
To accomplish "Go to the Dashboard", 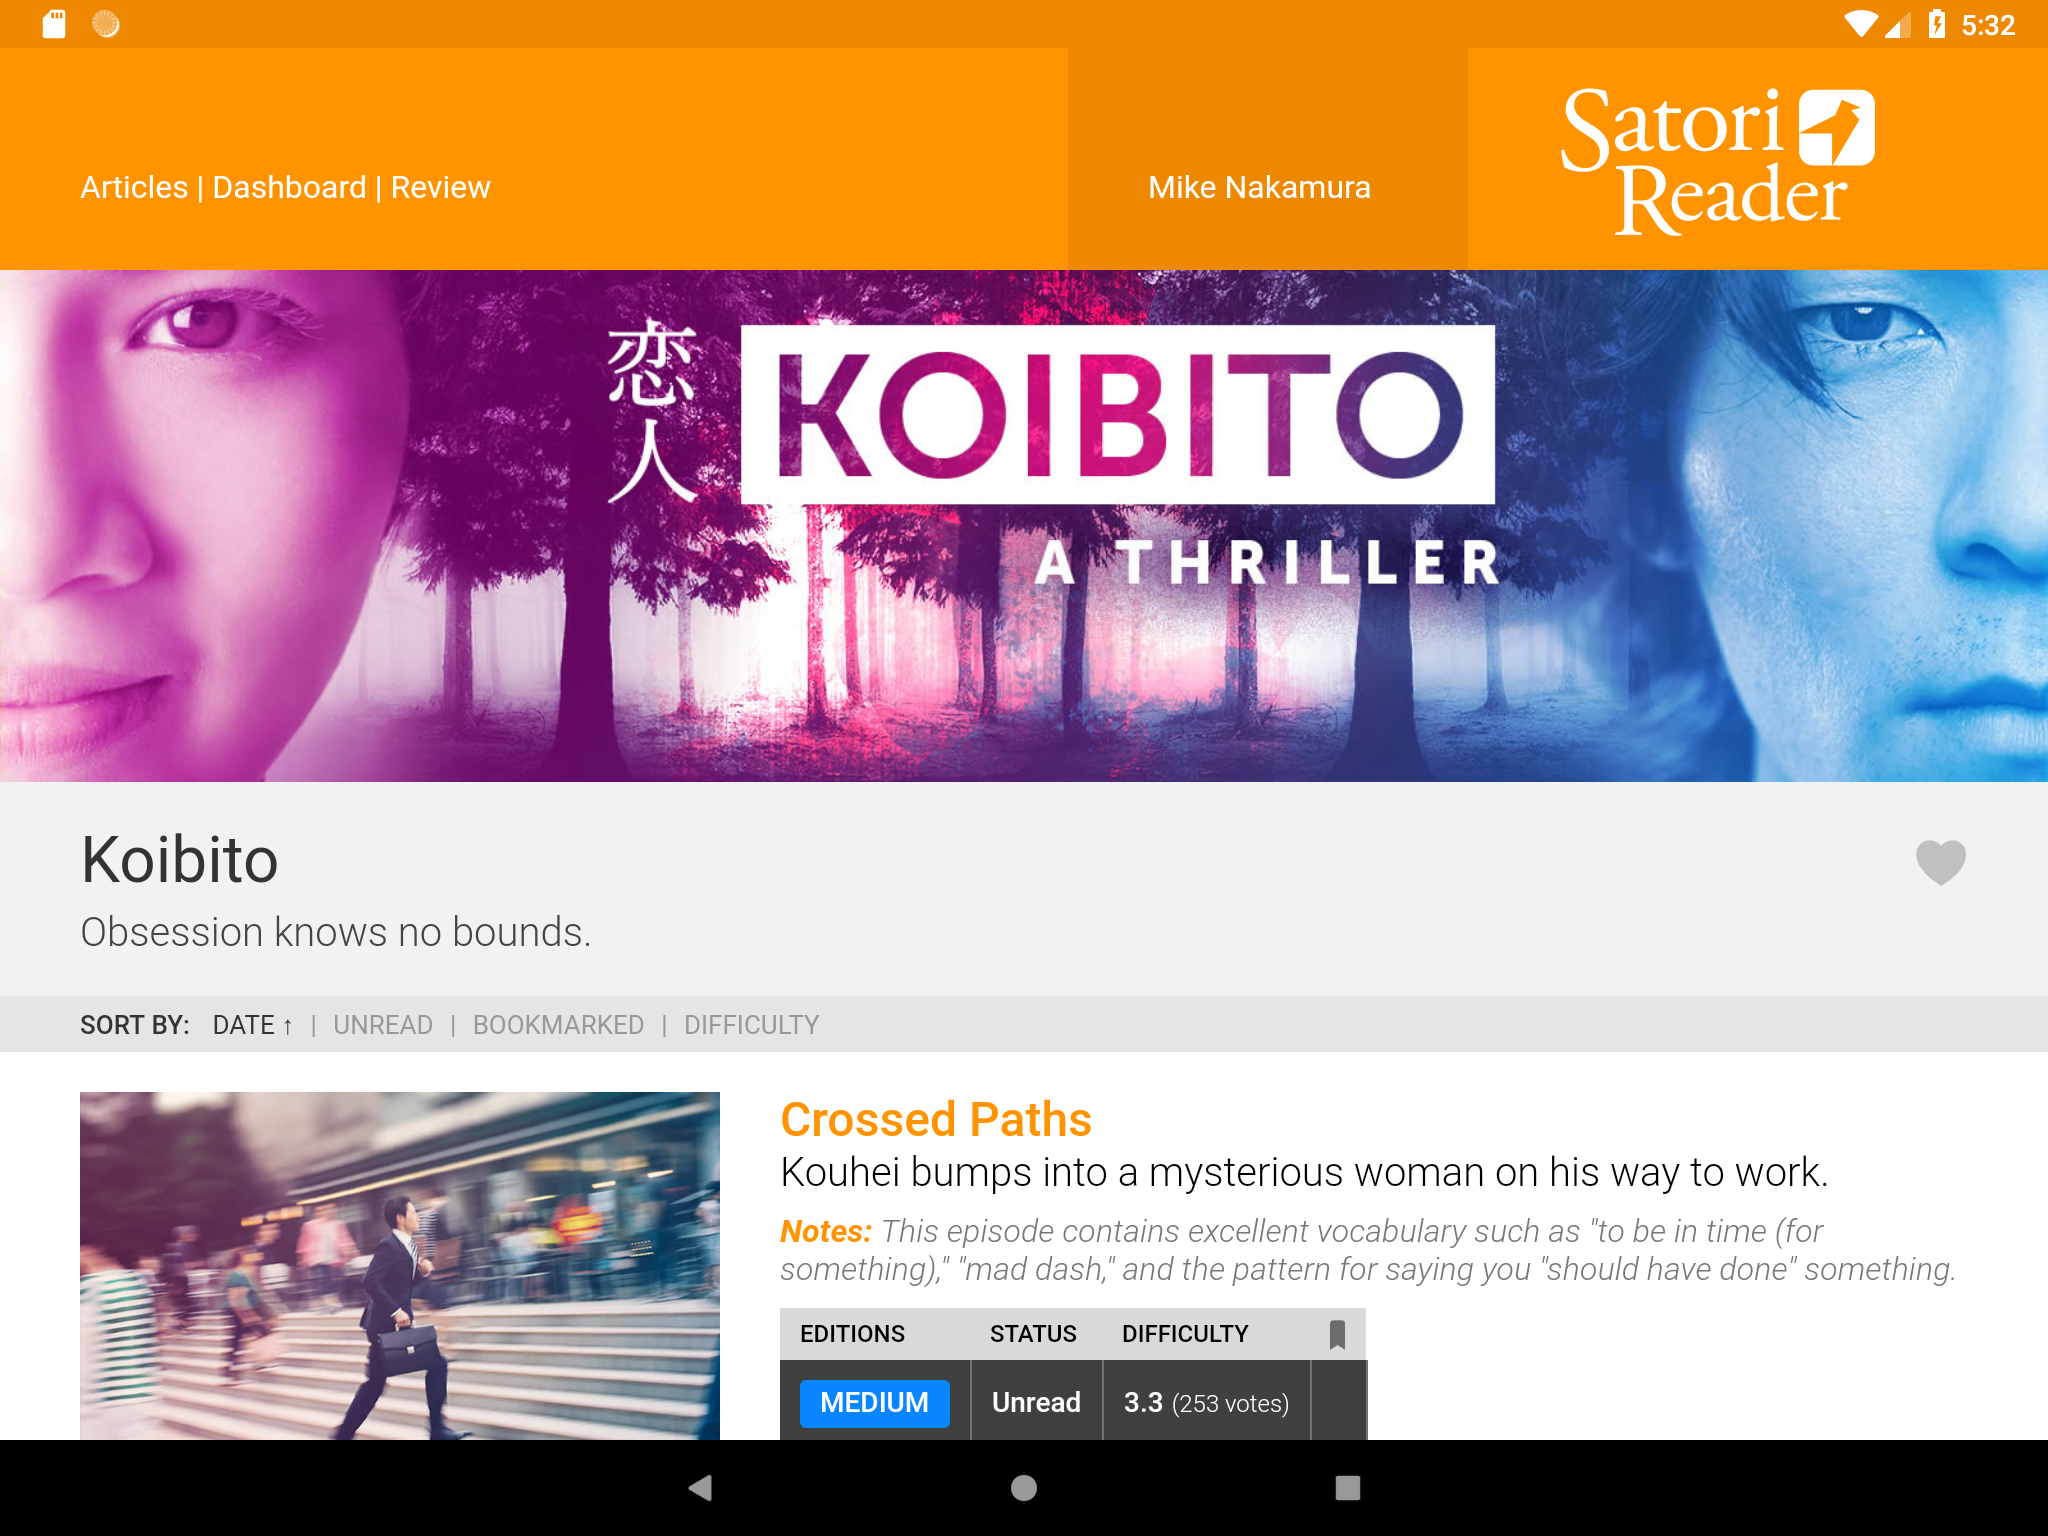I will [x=289, y=187].
